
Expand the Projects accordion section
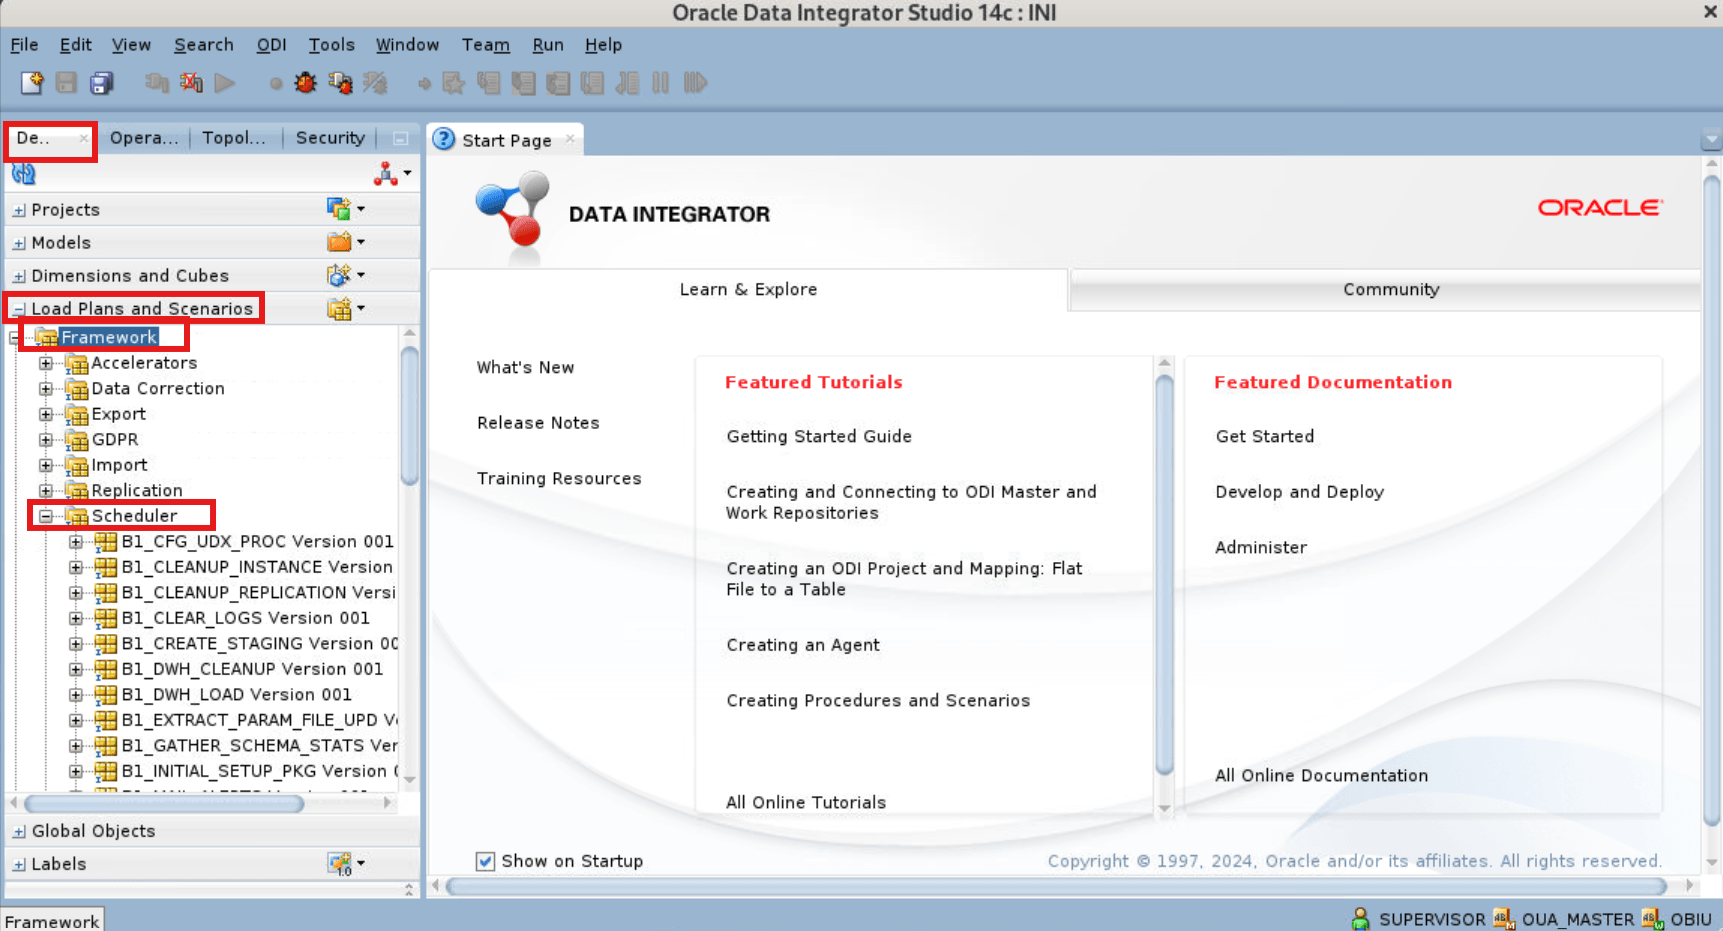coord(19,209)
